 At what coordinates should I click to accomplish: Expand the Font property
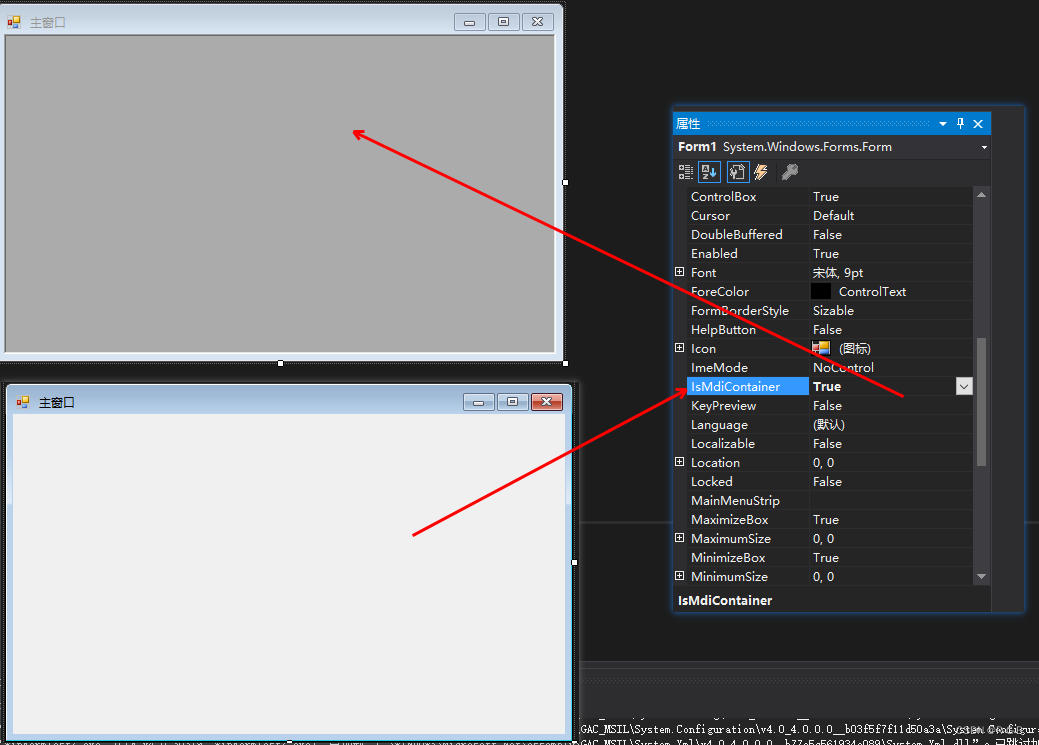pos(679,272)
